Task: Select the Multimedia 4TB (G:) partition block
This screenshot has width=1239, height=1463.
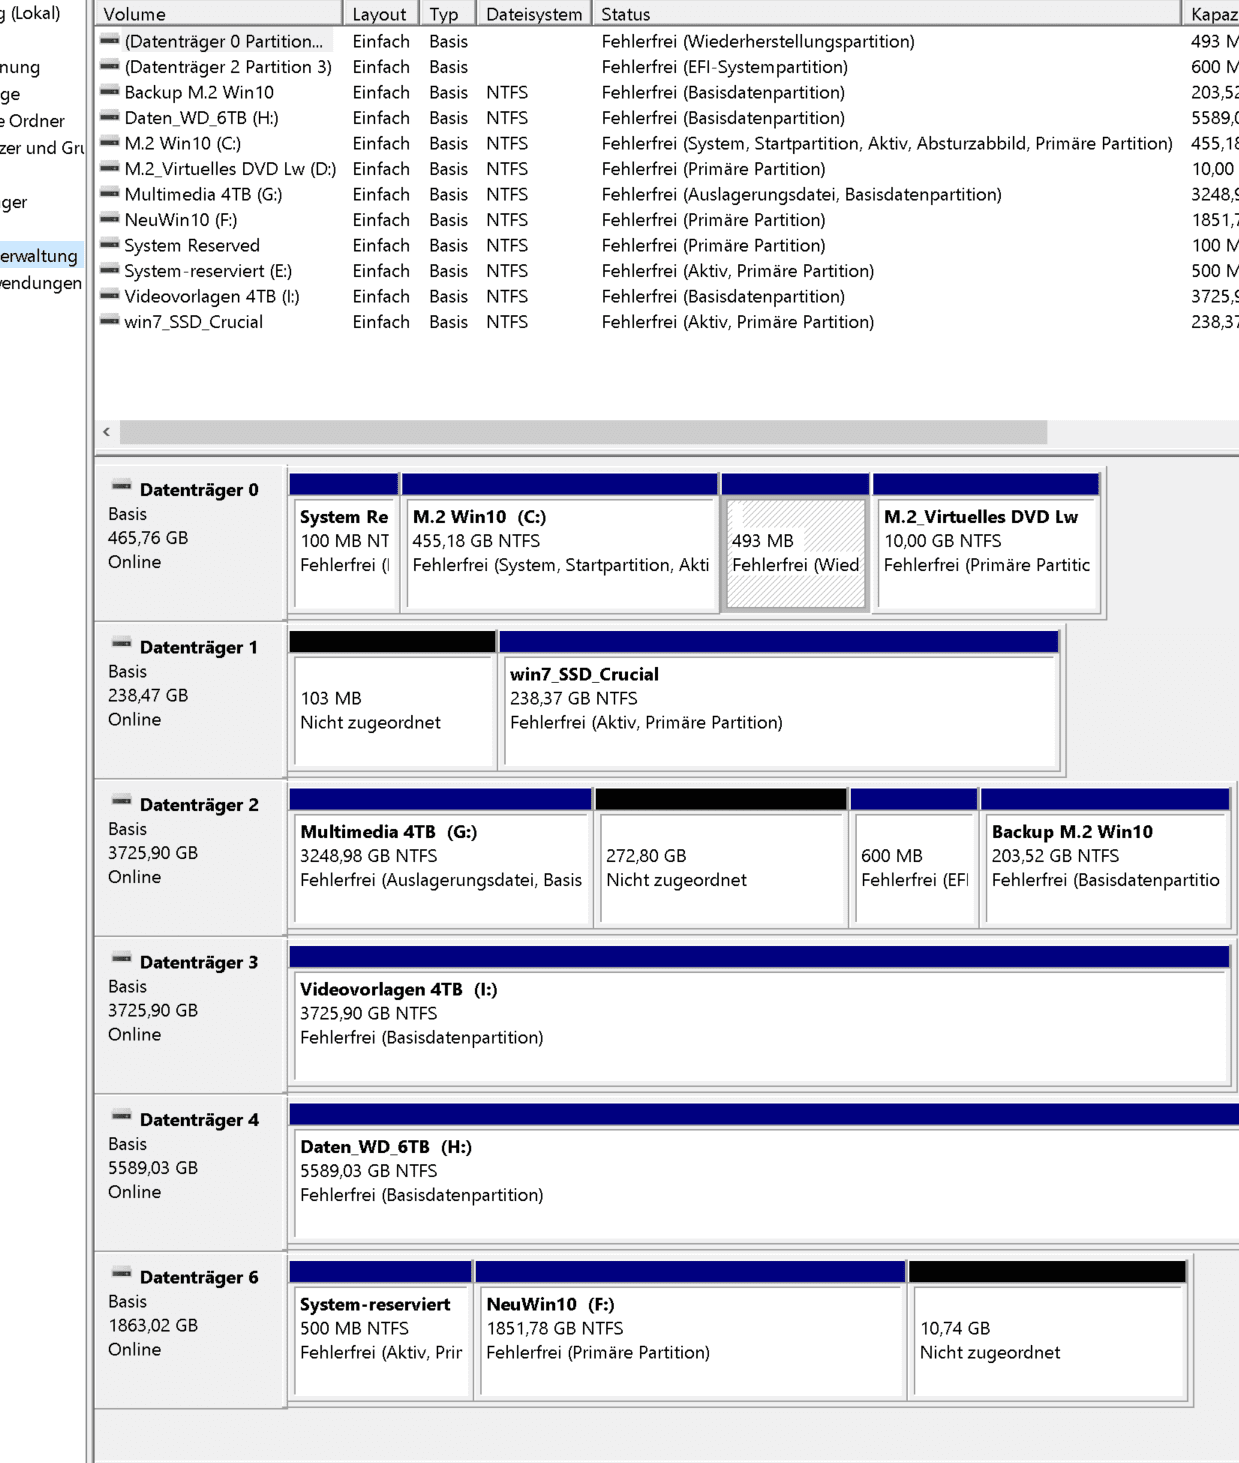Action: 441,857
